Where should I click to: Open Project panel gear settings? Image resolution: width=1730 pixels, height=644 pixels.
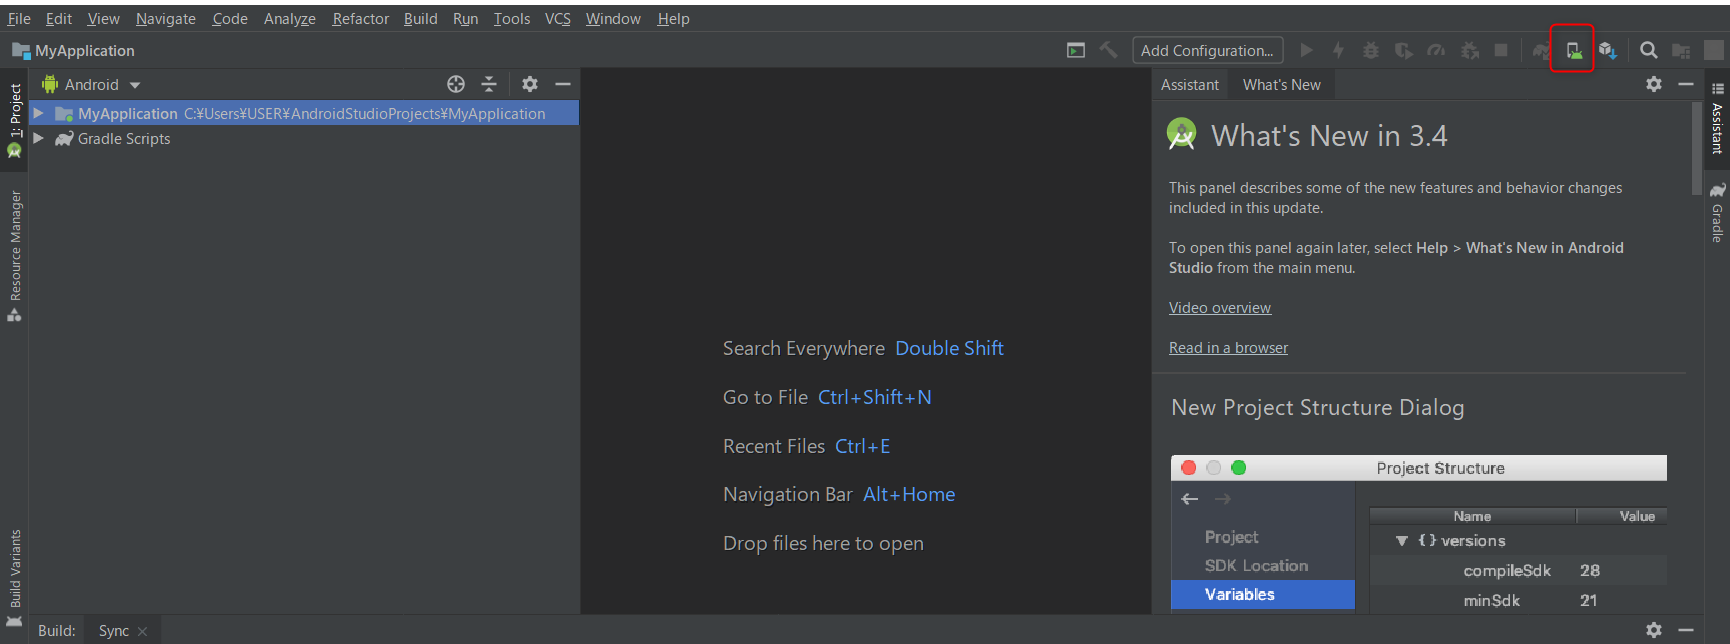[530, 85]
